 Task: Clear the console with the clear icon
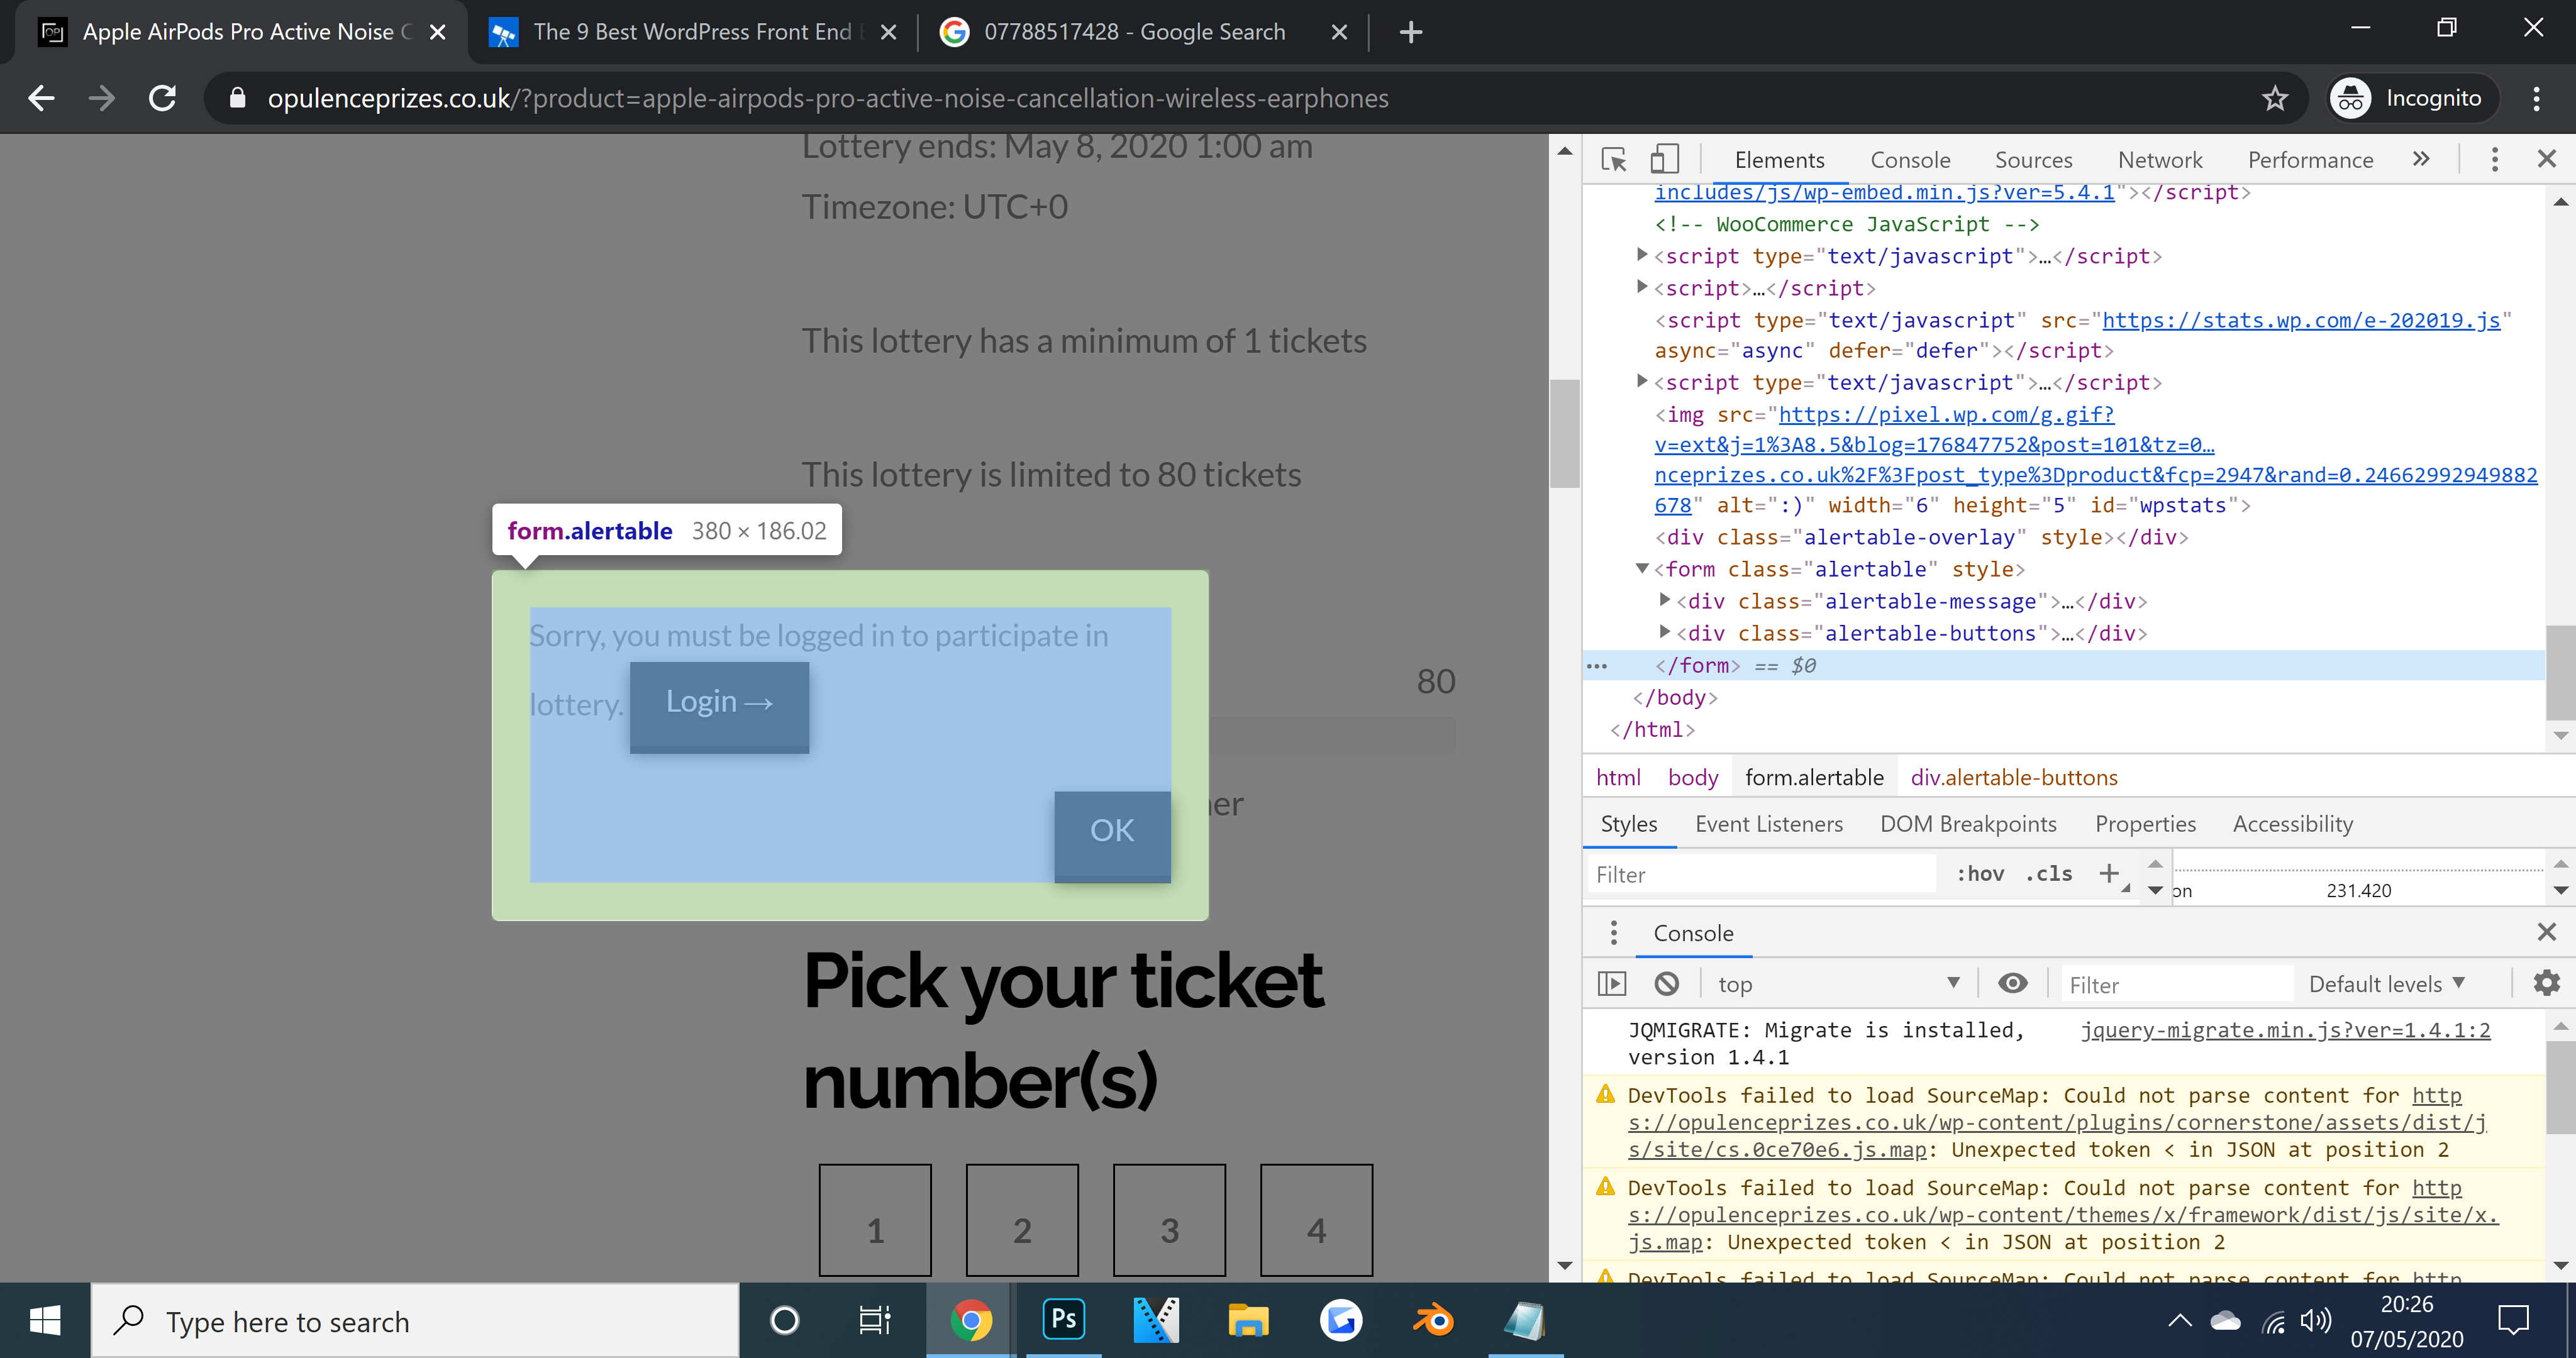point(1666,984)
